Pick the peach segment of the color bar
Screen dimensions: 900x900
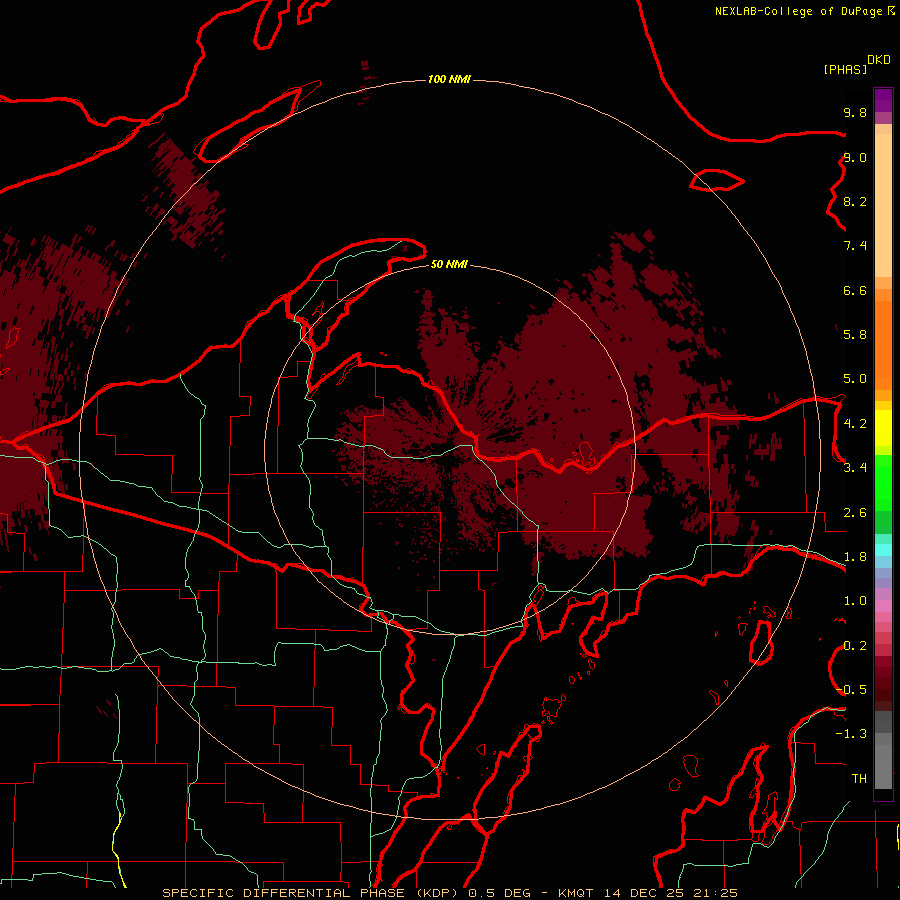click(x=883, y=205)
